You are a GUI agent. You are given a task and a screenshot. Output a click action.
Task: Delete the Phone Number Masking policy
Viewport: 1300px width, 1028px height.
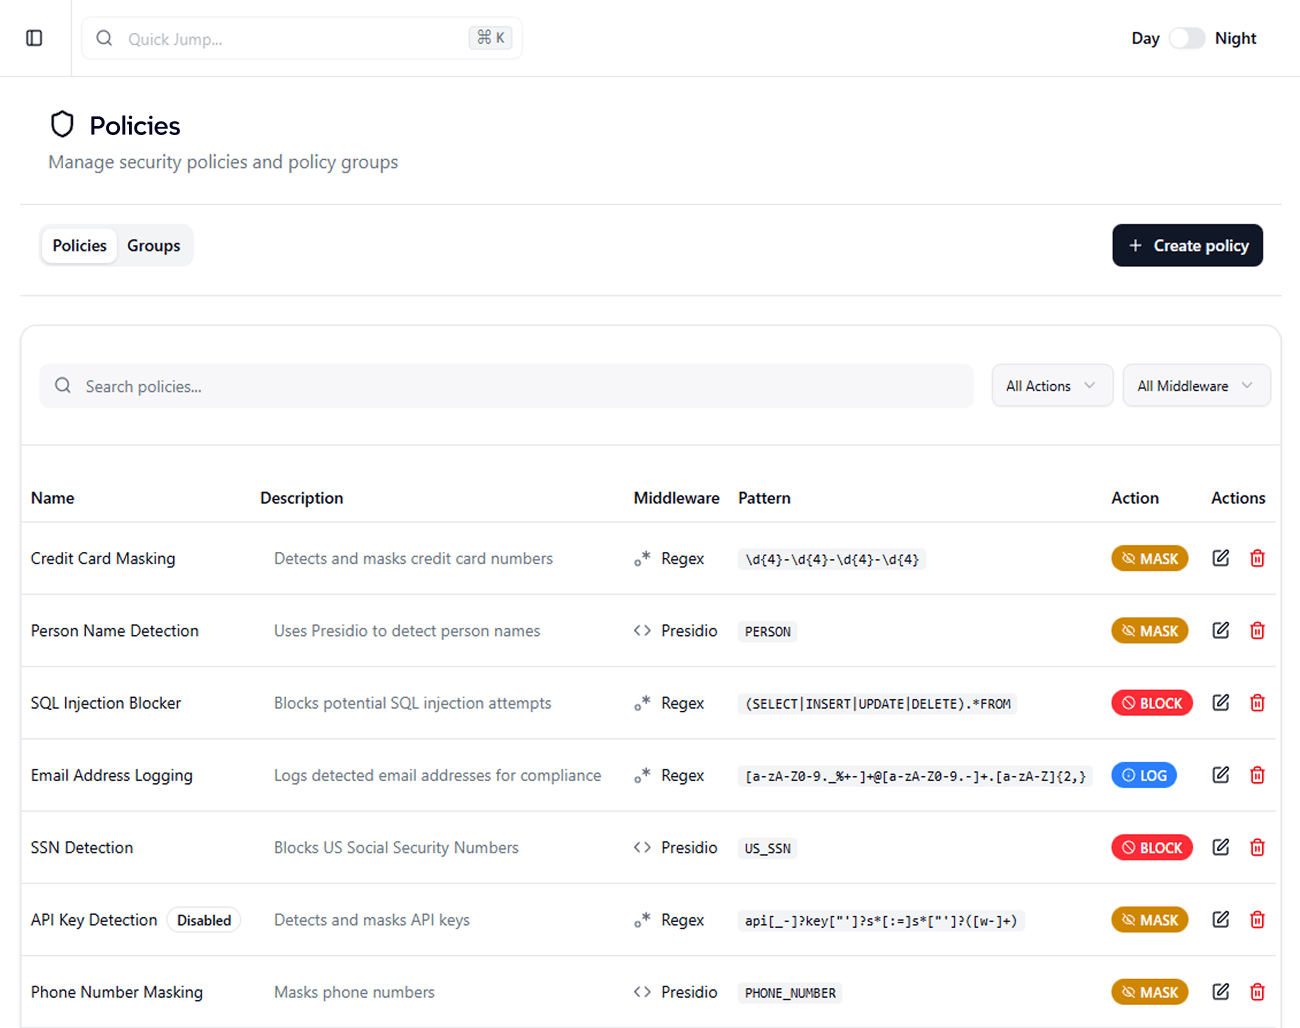1257,991
